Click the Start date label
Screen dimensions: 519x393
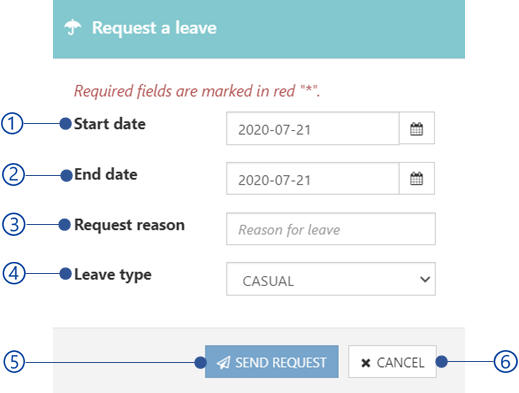110,124
